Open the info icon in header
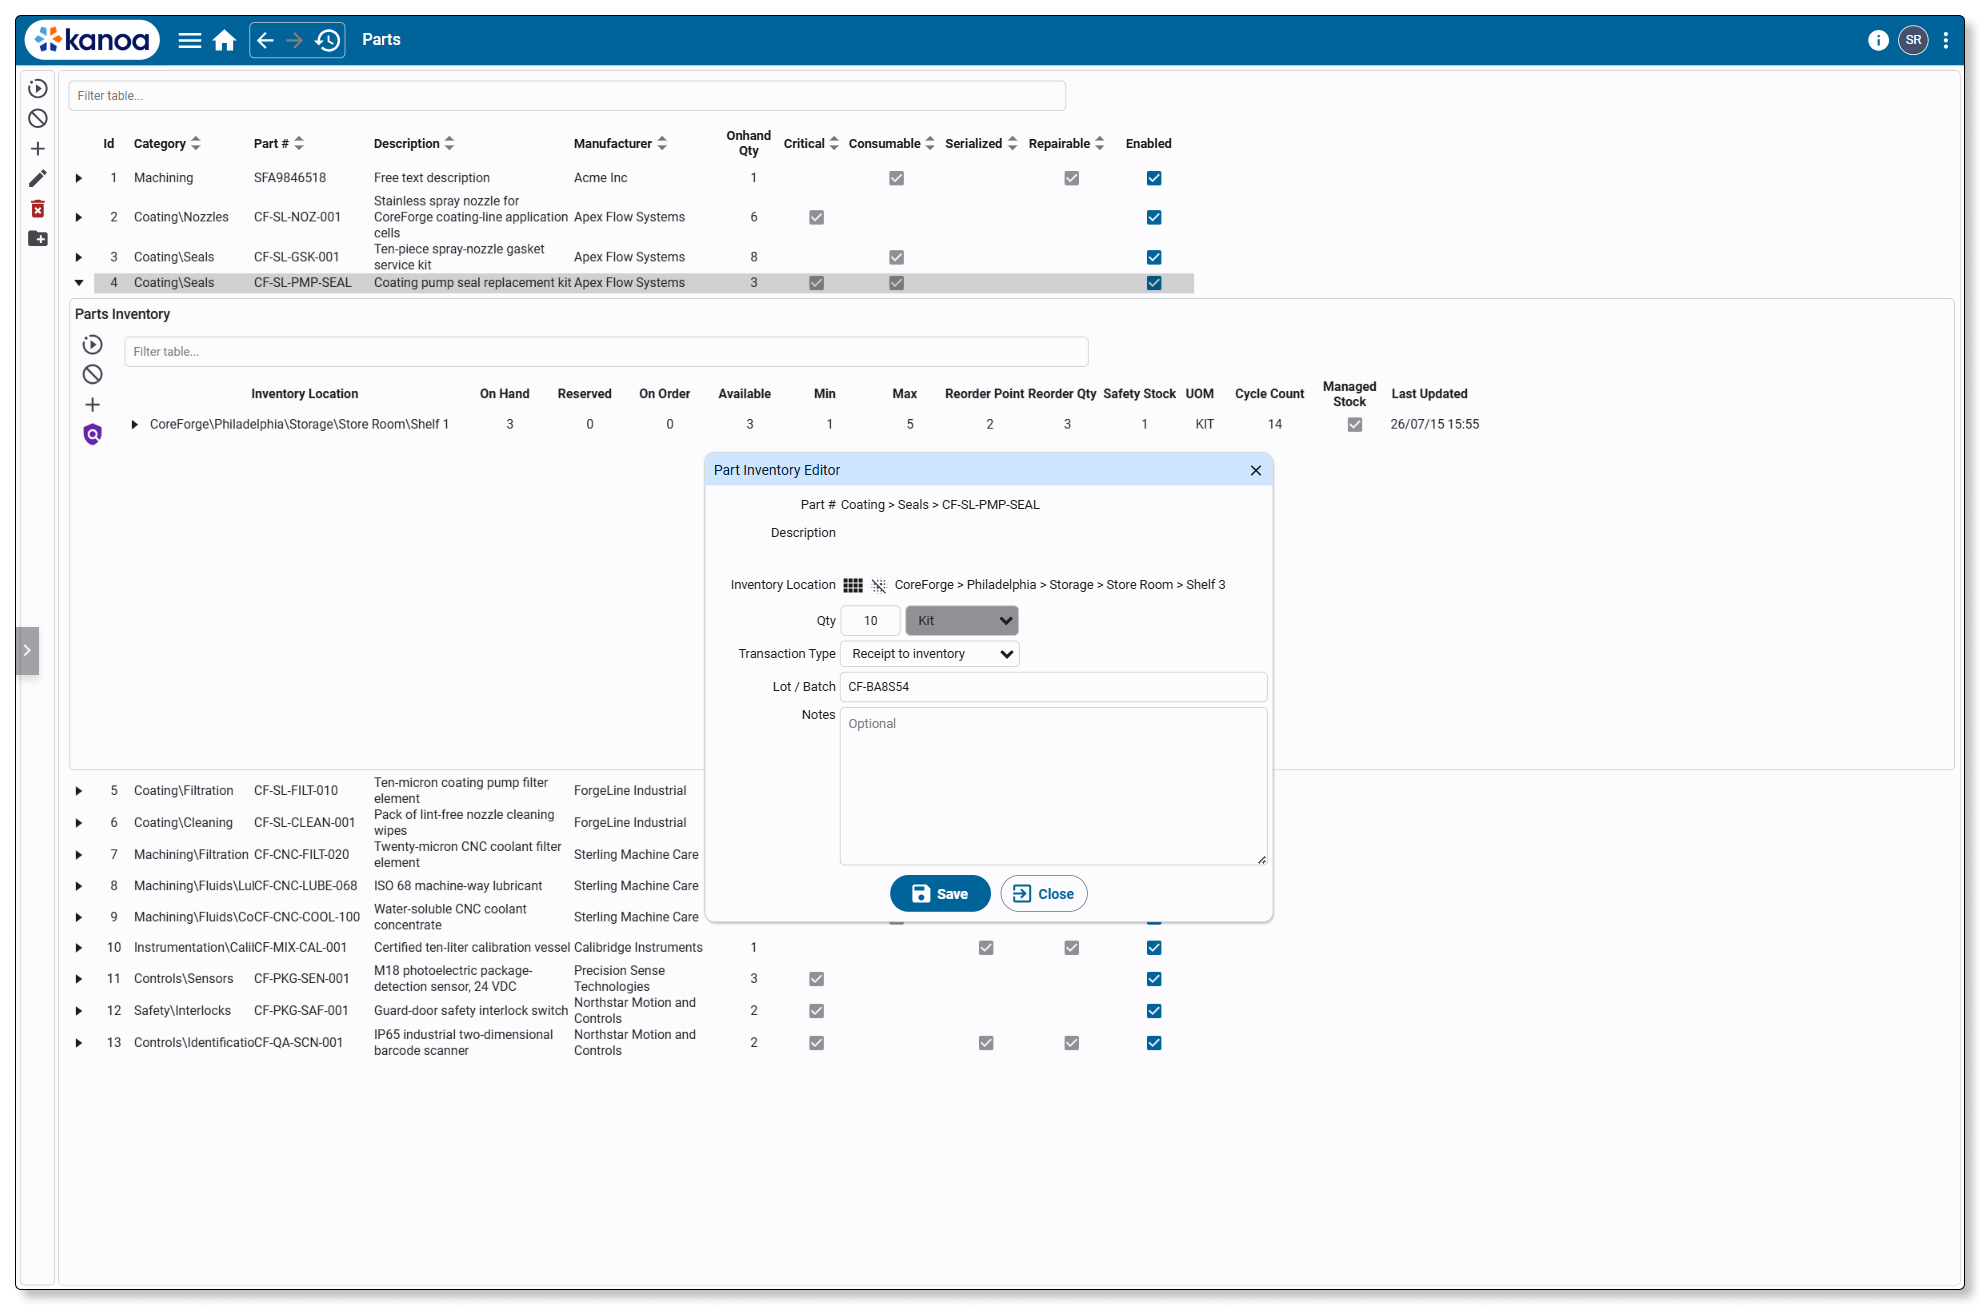 click(x=1878, y=40)
